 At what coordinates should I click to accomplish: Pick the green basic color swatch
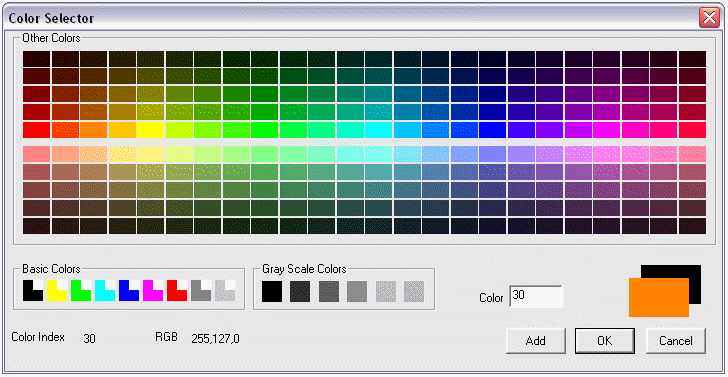click(81, 290)
